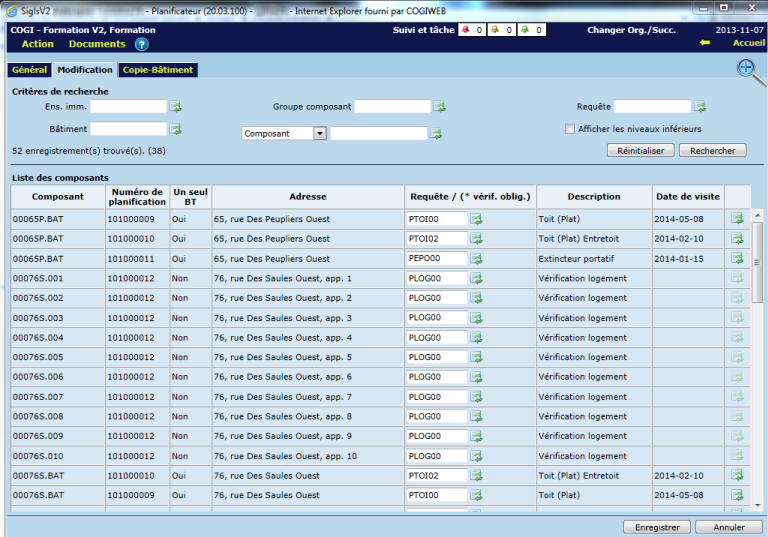Open lookup icon beside Groupe composant field
The width and height of the screenshot is (768, 537).
439,106
